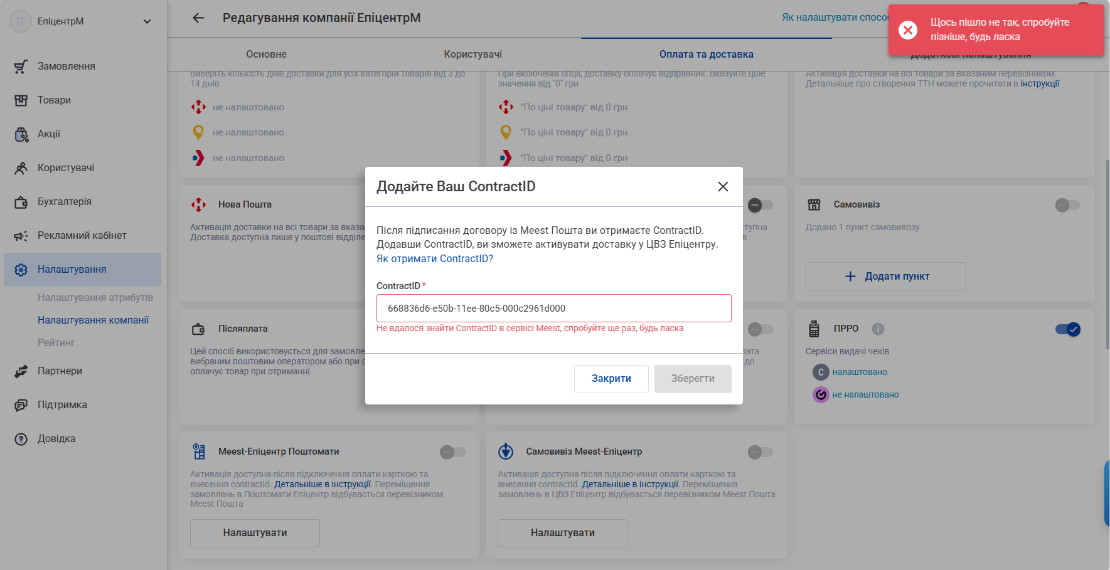
Task: Click the ПРРО cash register icon
Action: pos(813,329)
